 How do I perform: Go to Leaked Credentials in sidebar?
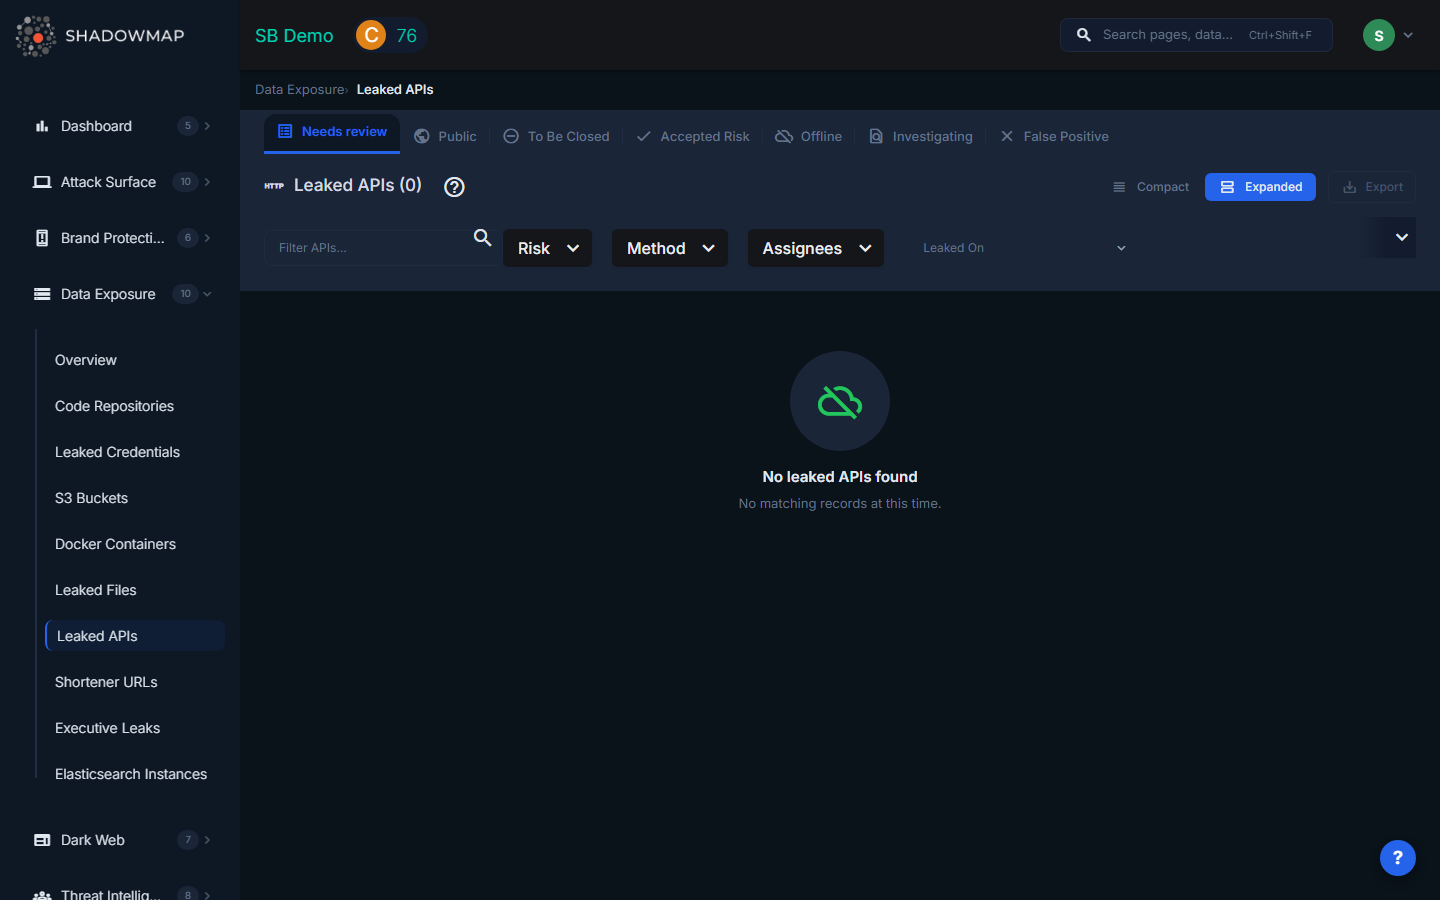(x=117, y=452)
